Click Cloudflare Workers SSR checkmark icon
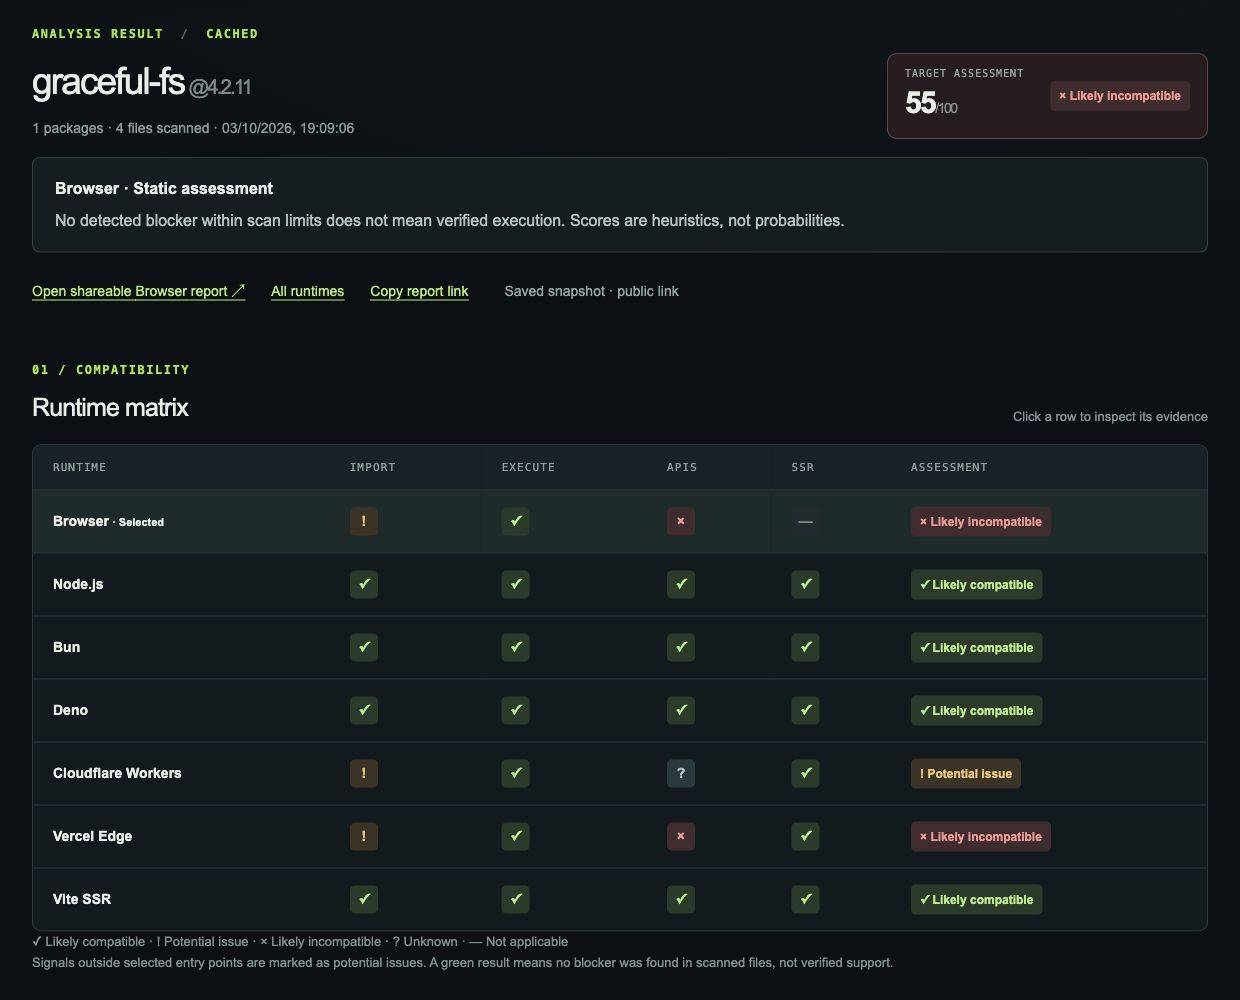The image size is (1240, 1000). (x=805, y=773)
